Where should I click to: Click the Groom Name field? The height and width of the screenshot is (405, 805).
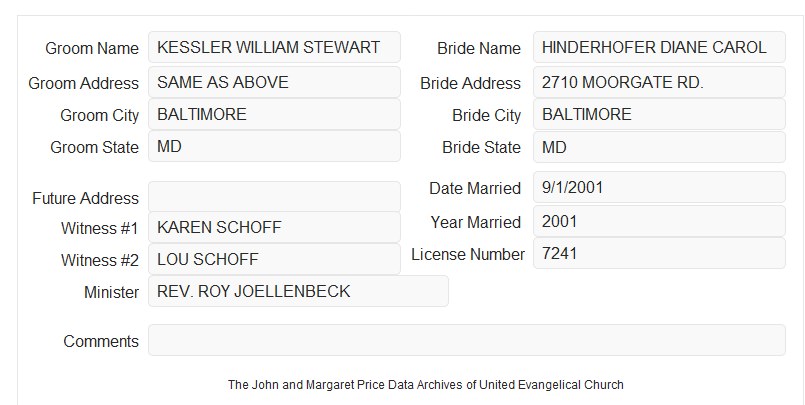[274, 47]
